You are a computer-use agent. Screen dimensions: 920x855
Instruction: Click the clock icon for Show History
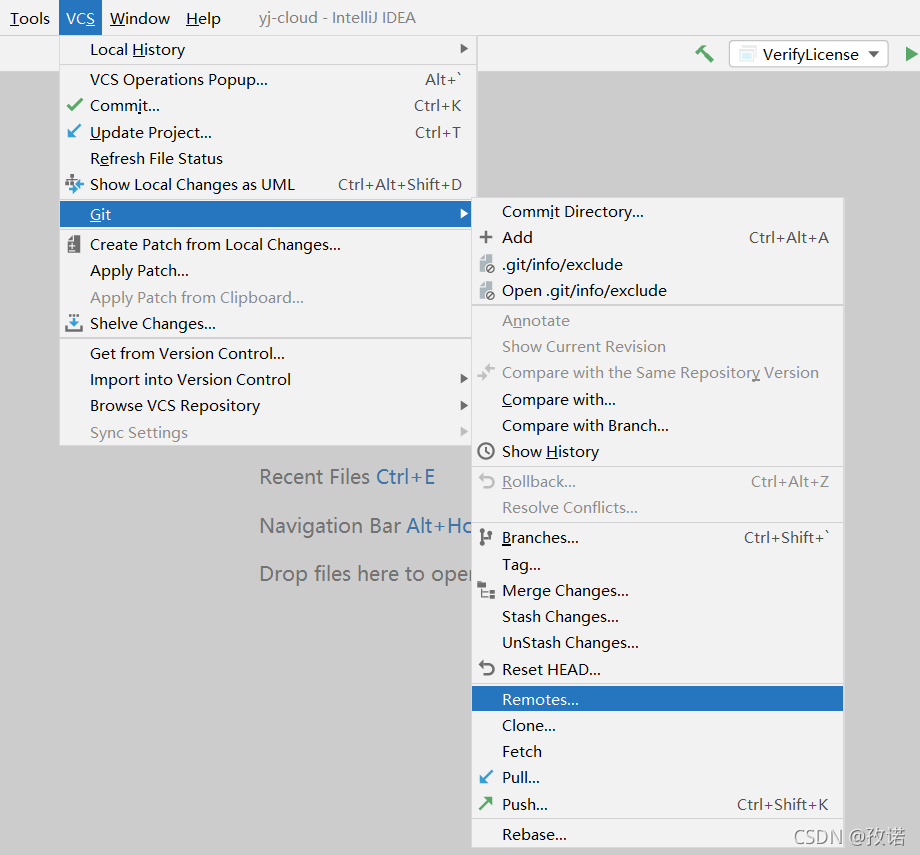tap(486, 451)
